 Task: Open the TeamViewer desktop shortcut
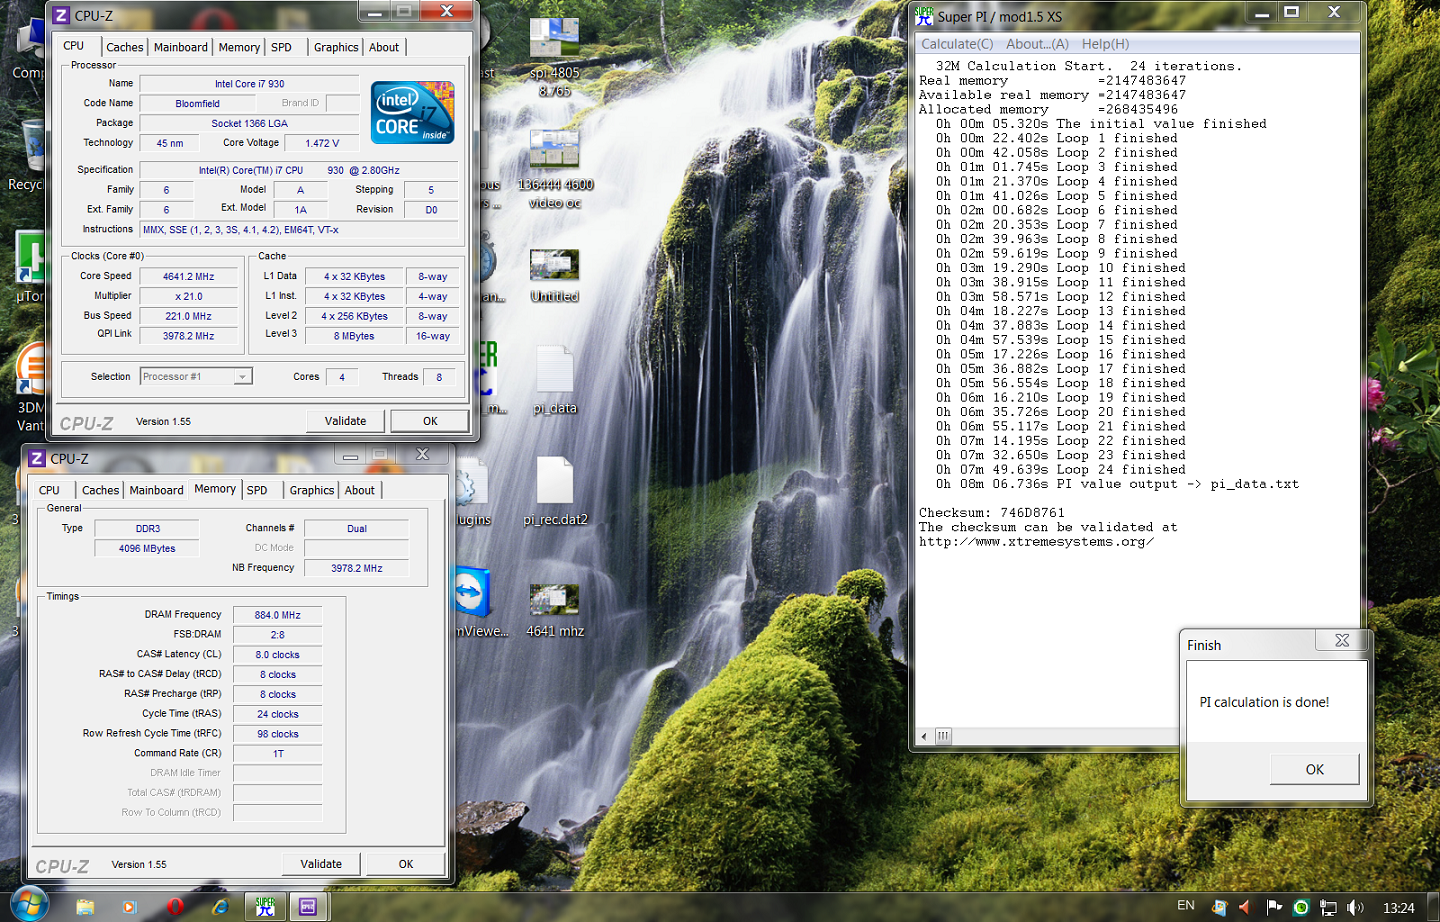474,602
